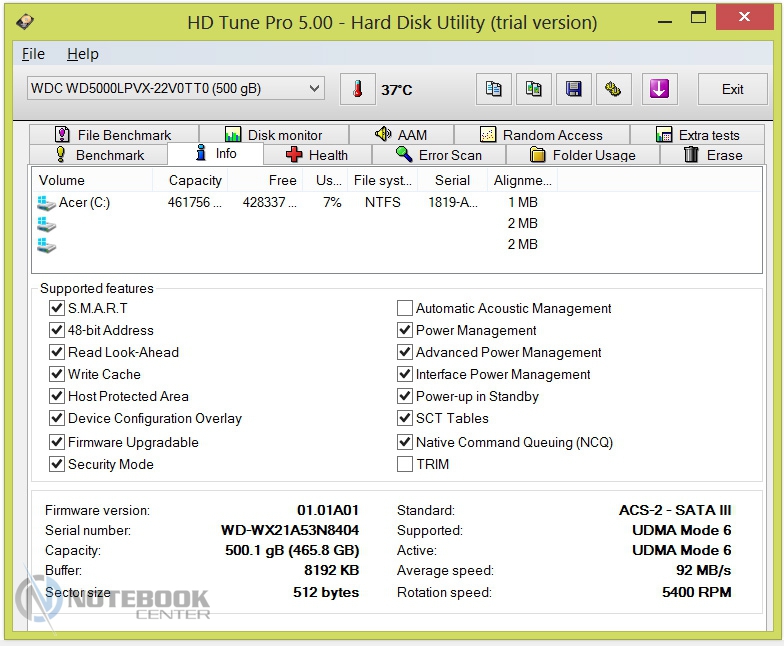Click the Serial column header
Screen dimensions: 784x646
tap(452, 180)
